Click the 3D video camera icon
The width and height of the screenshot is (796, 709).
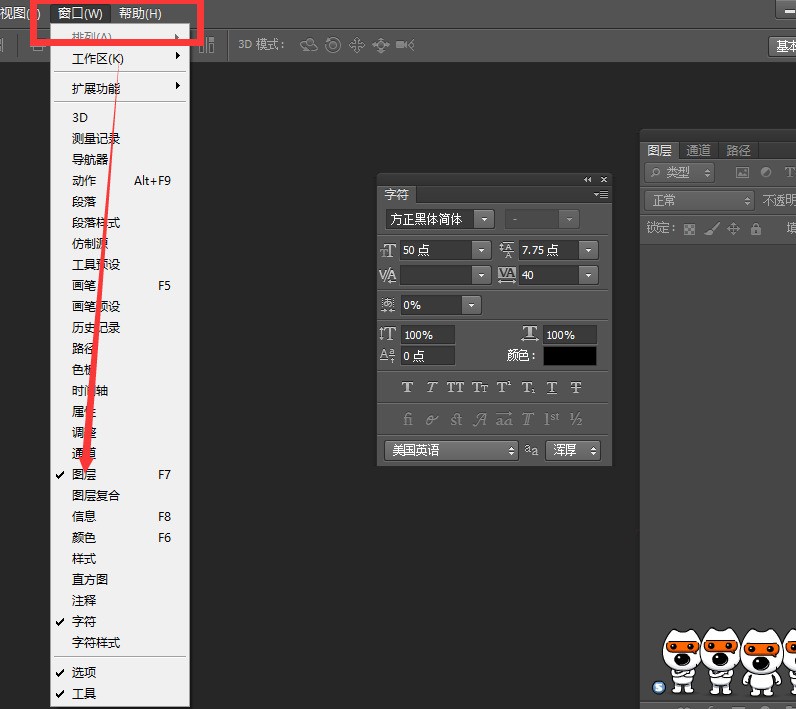(405, 45)
